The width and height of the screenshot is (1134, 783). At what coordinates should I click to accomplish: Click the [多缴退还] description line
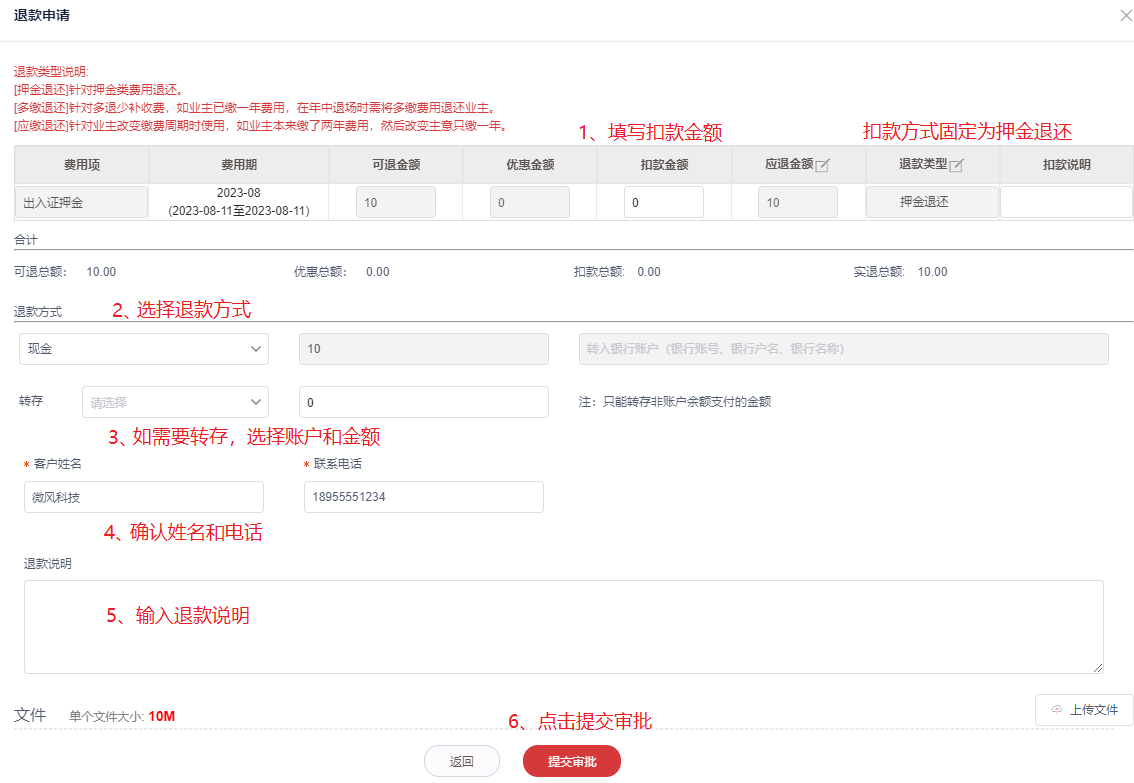click(x=257, y=108)
